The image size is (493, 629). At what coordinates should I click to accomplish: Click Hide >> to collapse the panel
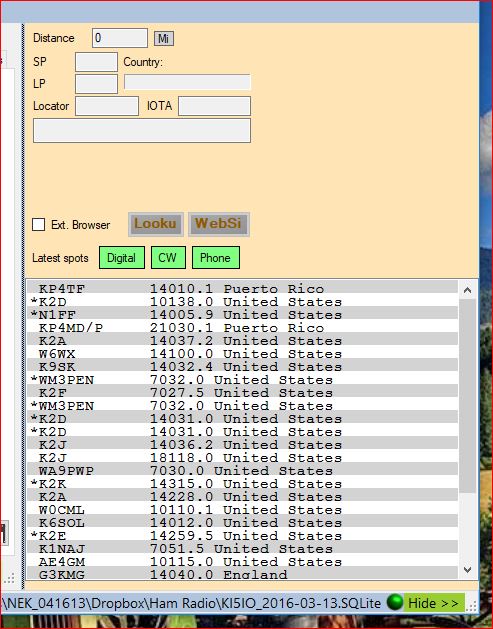434,603
